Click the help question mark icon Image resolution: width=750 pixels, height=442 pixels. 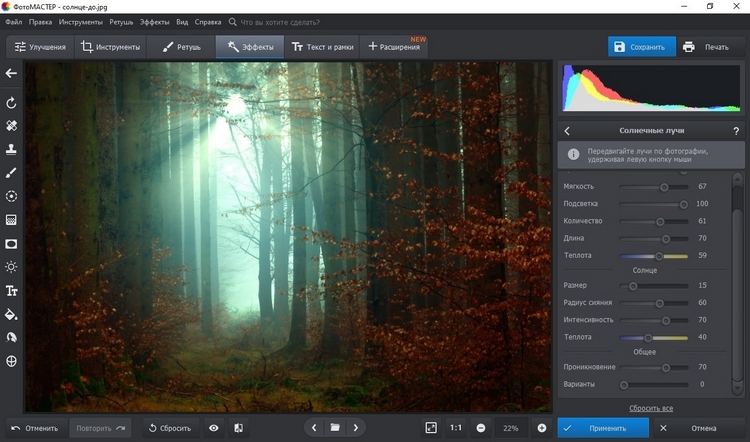(x=735, y=131)
